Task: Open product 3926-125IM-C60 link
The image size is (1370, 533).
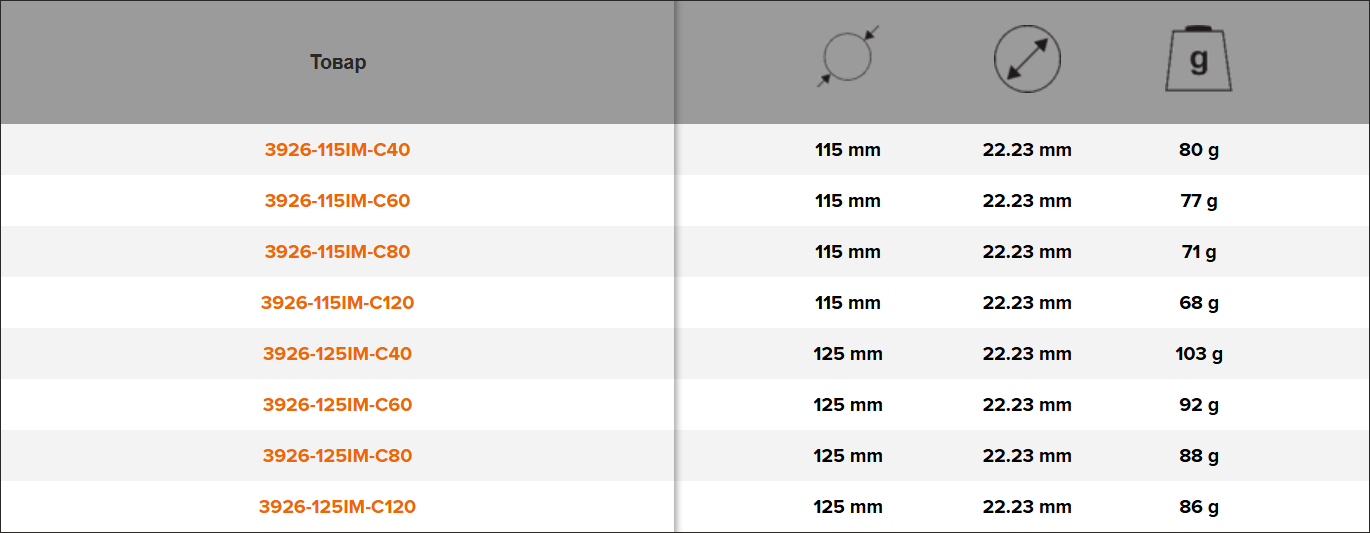Action: [x=338, y=405]
